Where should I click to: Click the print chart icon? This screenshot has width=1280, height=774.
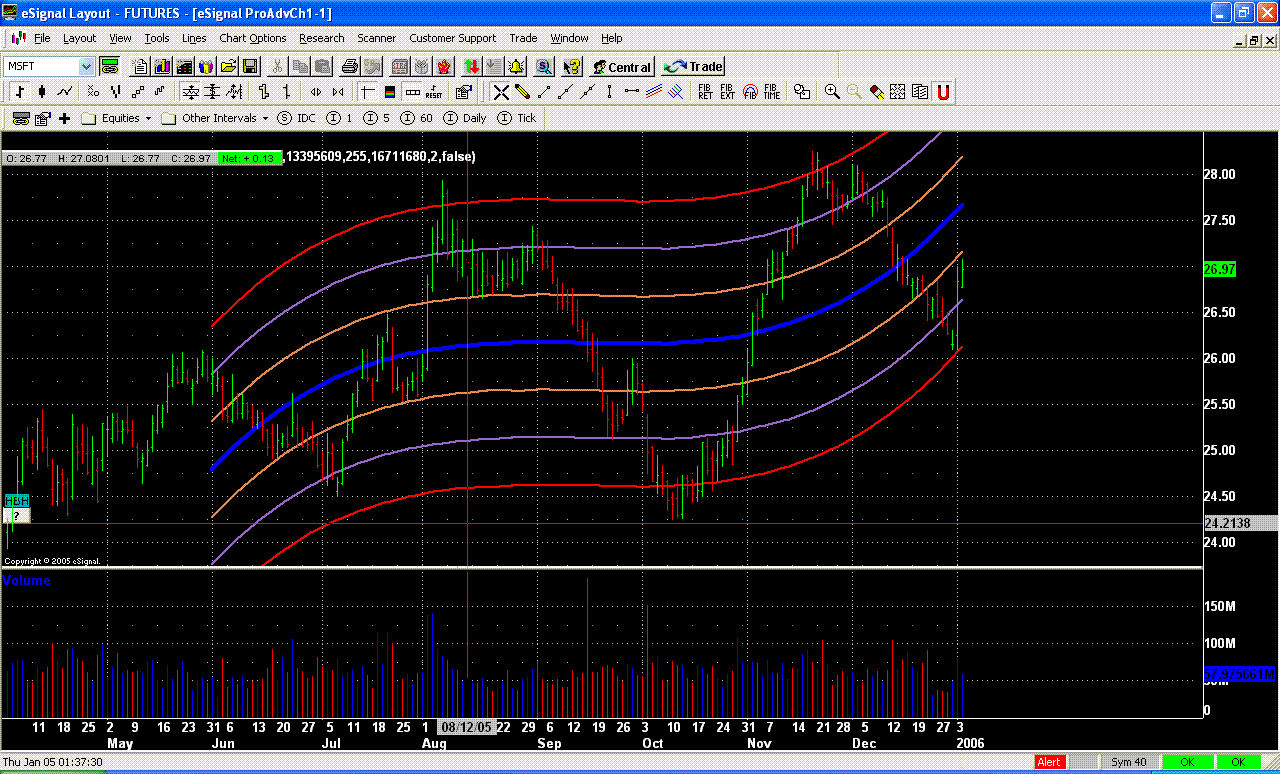350,66
